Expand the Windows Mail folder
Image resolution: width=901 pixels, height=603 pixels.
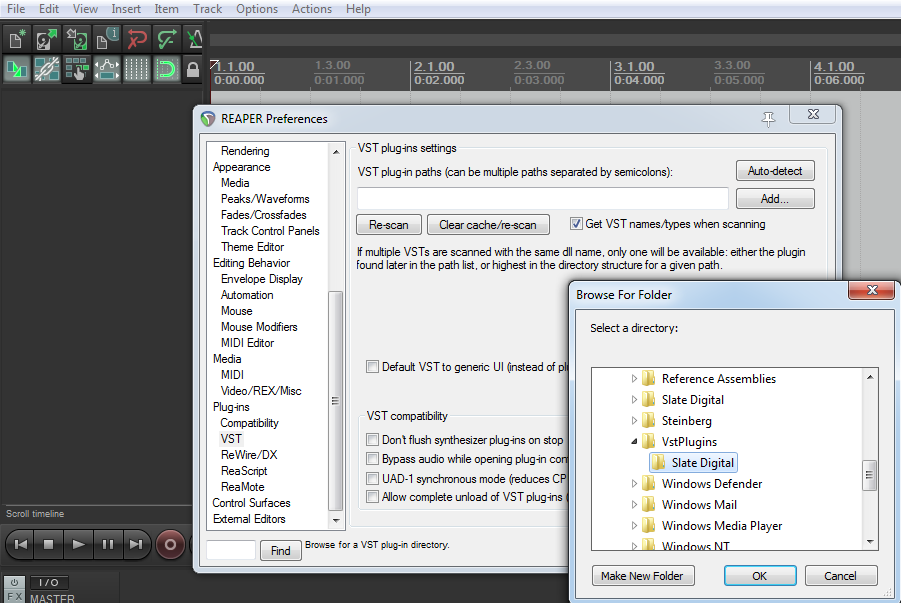pyautogui.click(x=634, y=505)
